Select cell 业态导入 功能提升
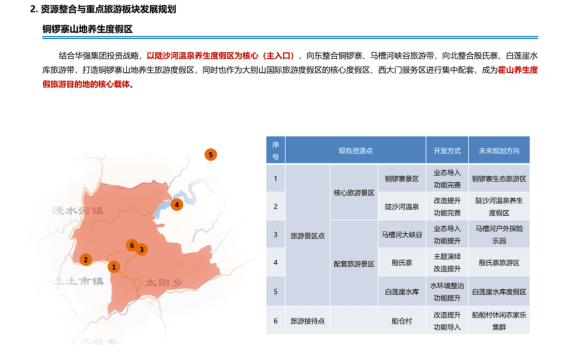 point(447,235)
